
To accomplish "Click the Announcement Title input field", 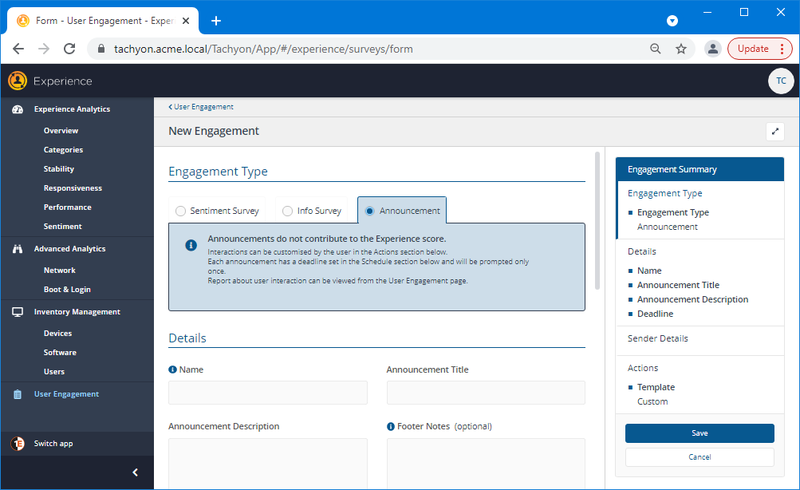I will 486,393.
